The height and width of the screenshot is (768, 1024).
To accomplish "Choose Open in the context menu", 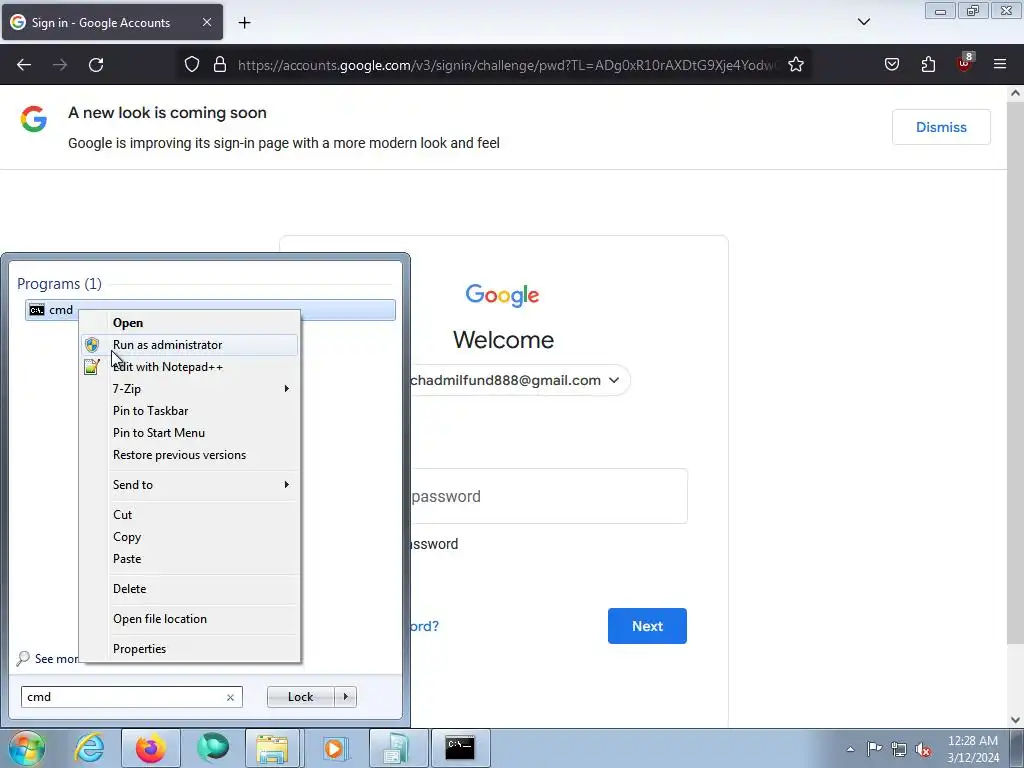I will pos(189,323).
